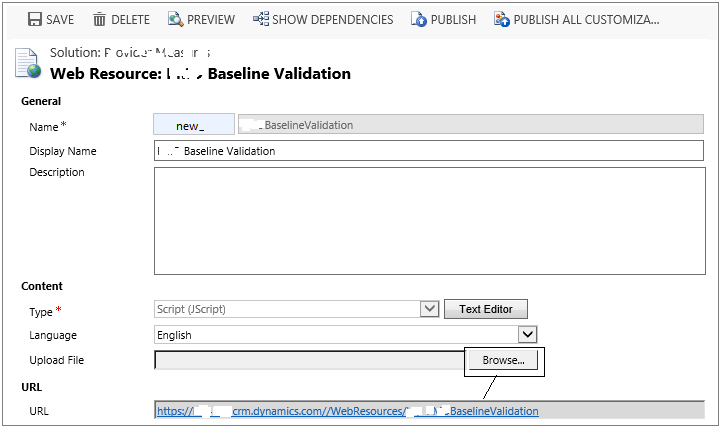The width and height of the screenshot is (723, 431).
Task: Expand the Type dropdown arrow
Action: click(x=429, y=309)
